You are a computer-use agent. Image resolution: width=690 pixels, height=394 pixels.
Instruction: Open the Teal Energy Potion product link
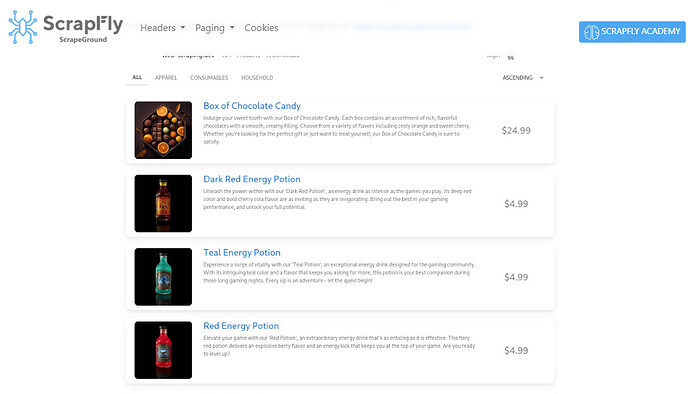pyautogui.click(x=242, y=253)
